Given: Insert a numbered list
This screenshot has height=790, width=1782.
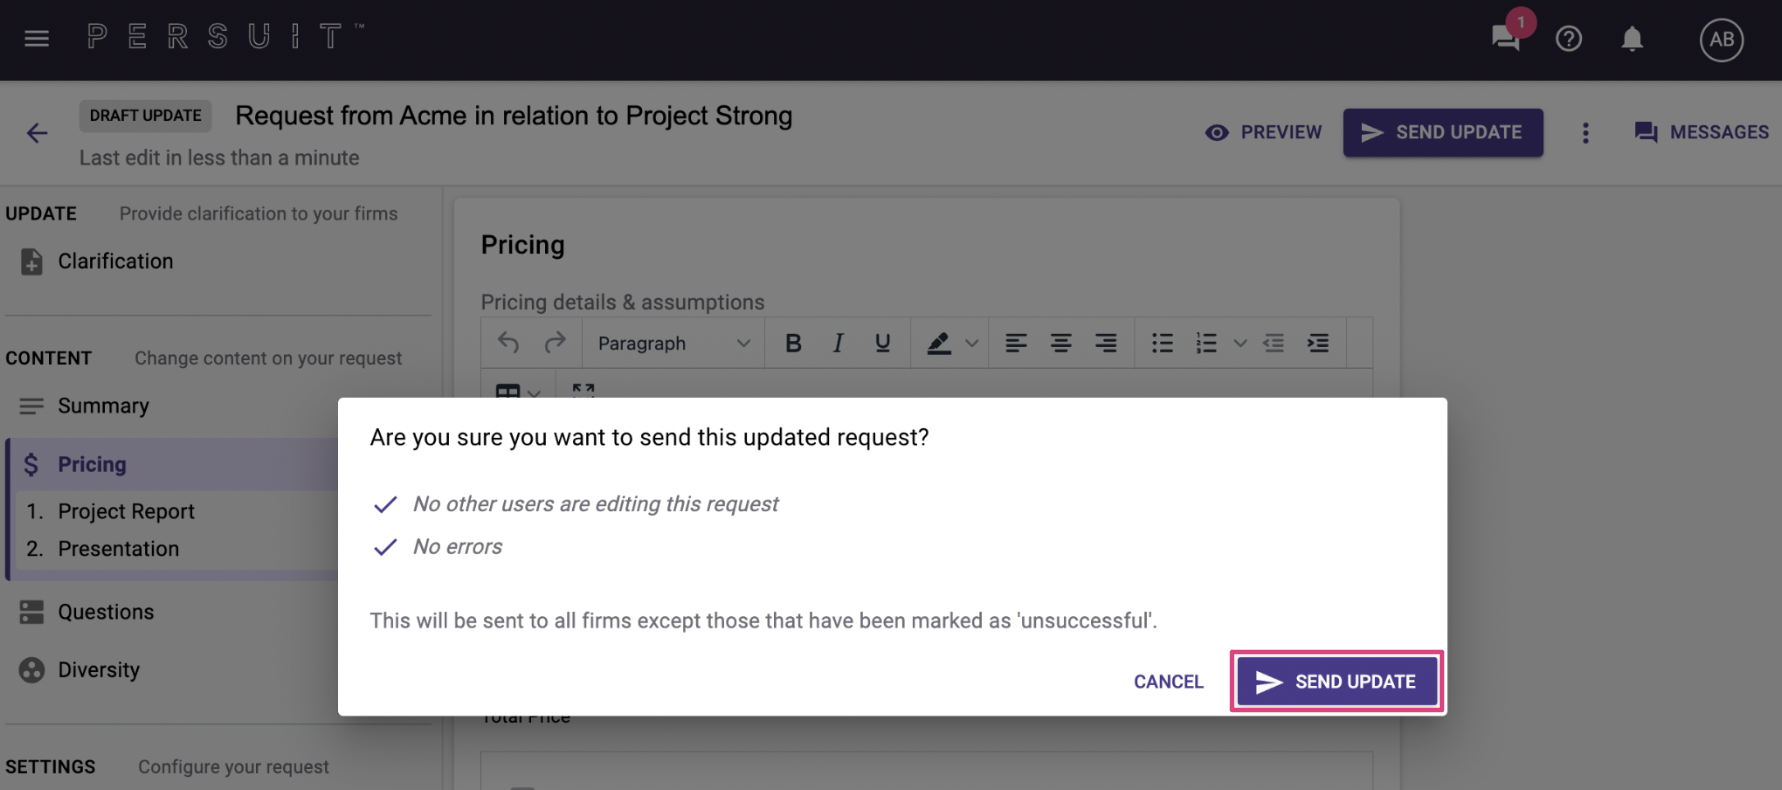Looking at the screenshot, I should (x=1207, y=343).
